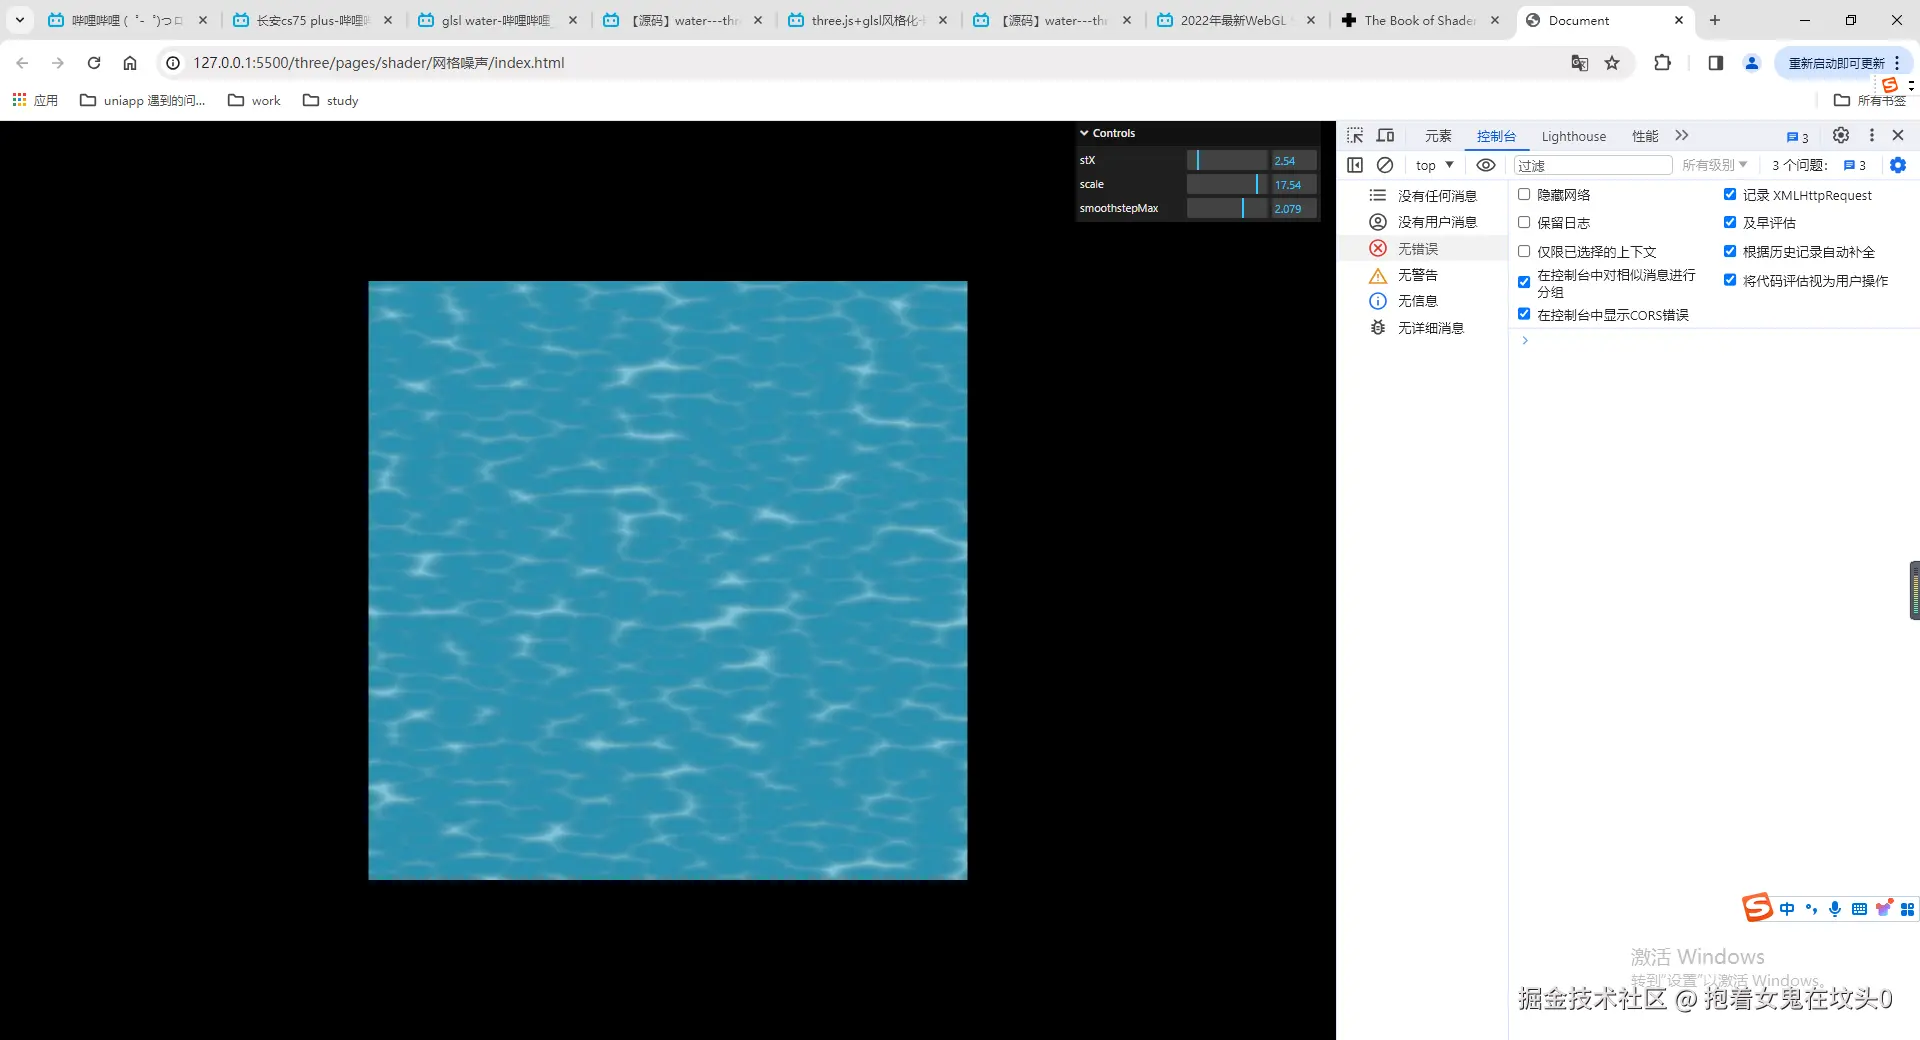Open the top JavaScript context dropdown

[1434, 165]
